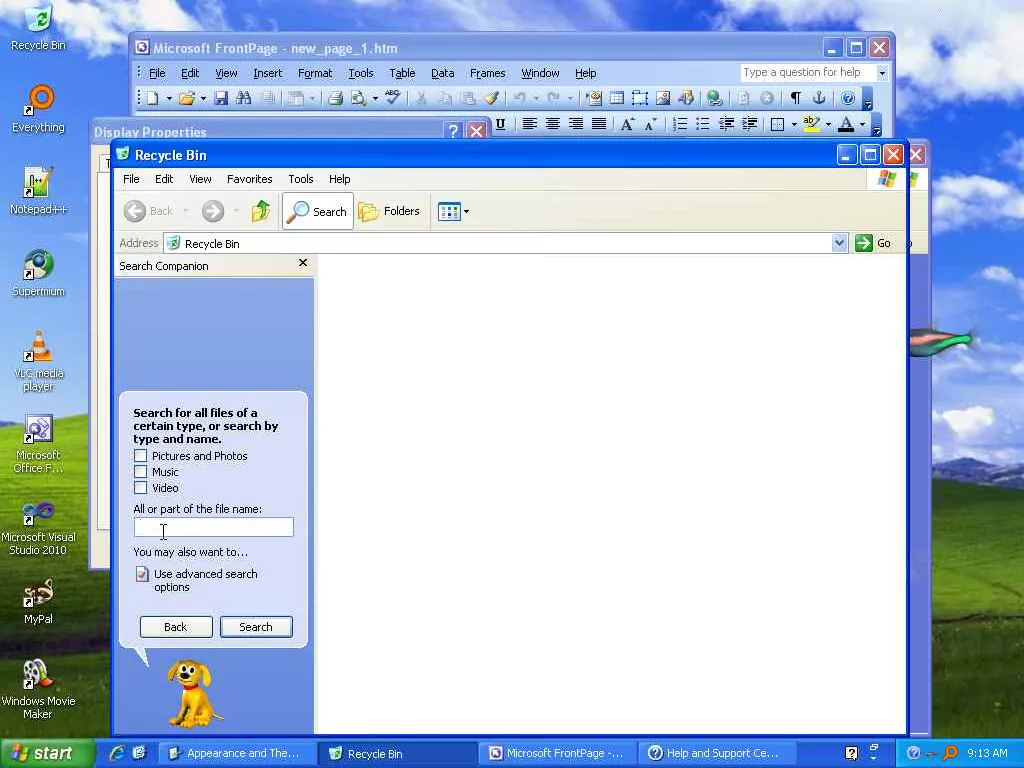
Task: Apply the font color swatch
Action: [x=846, y=124]
